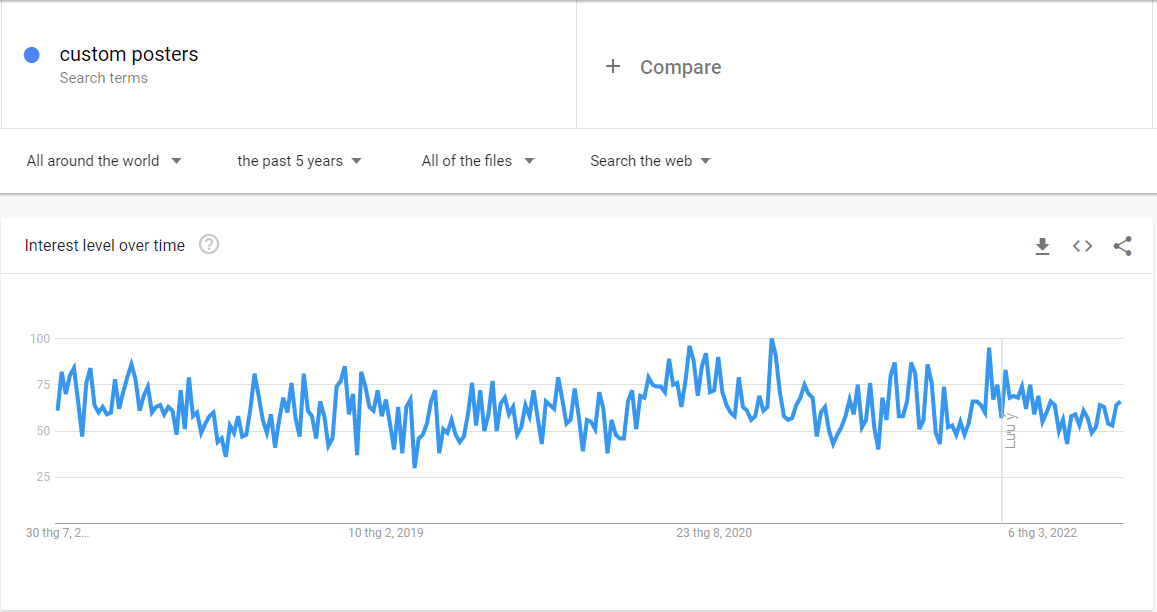The width and height of the screenshot is (1157, 612).
Task: Click the plus icon beside Compare
Action: 613,67
